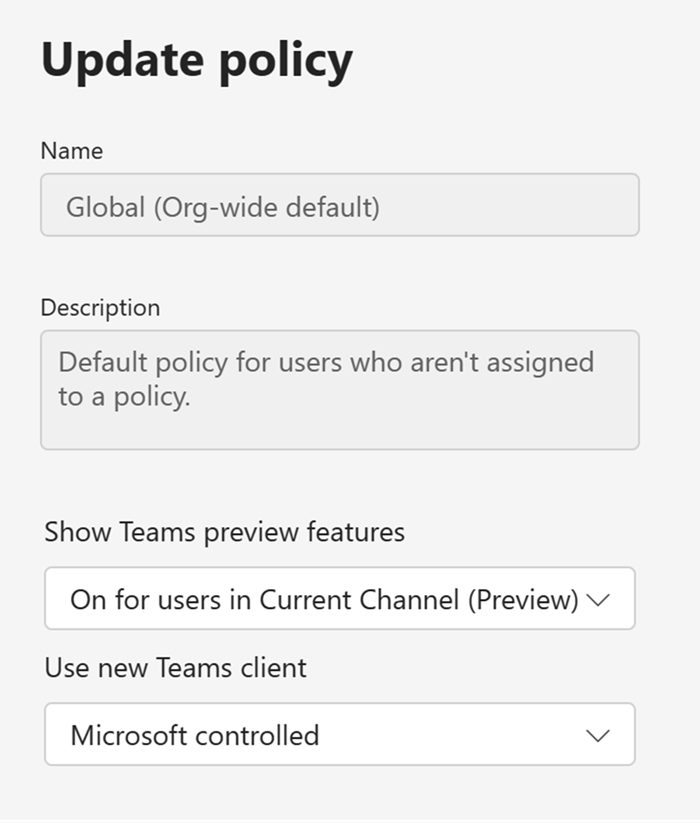Image resolution: width=700 pixels, height=823 pixels.
Task: Click the Show Teams preview features label
Action: click(x=224, y=532)
